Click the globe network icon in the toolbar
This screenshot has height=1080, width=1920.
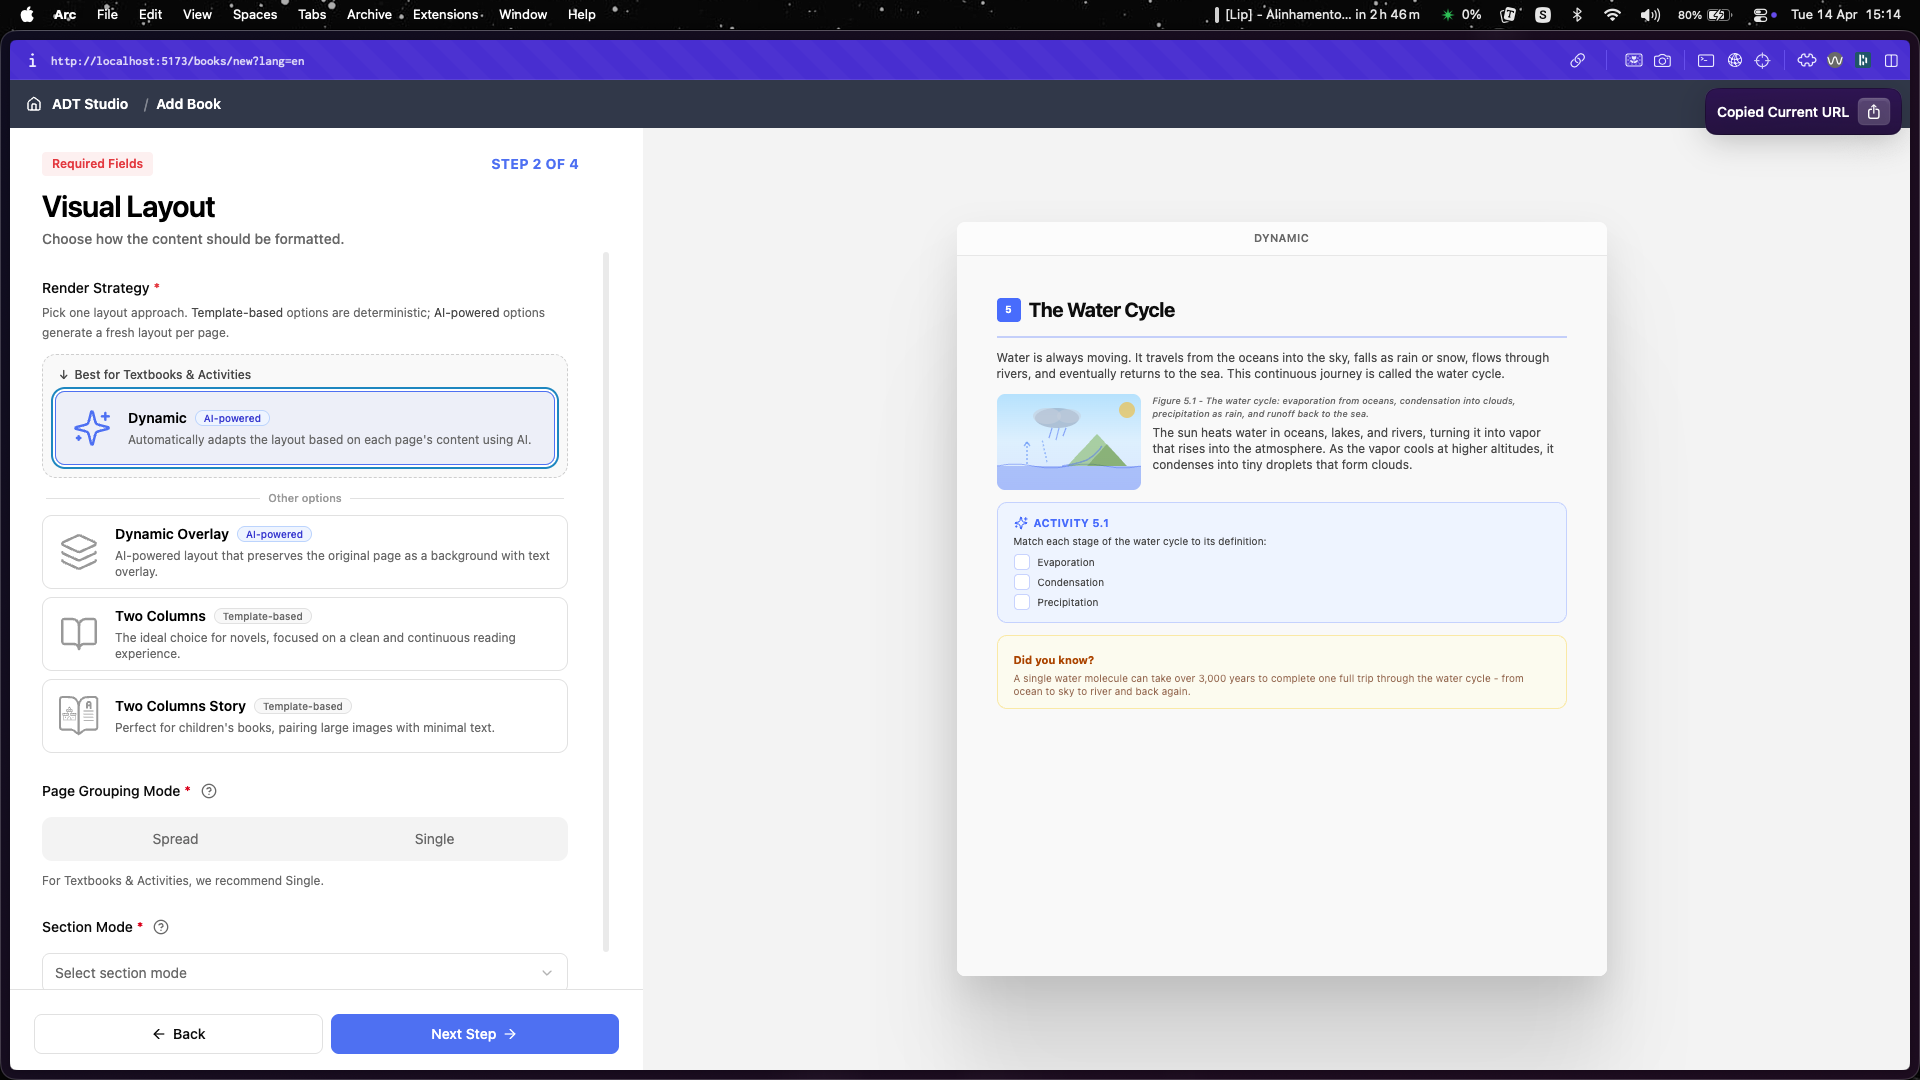(1735, 61)
